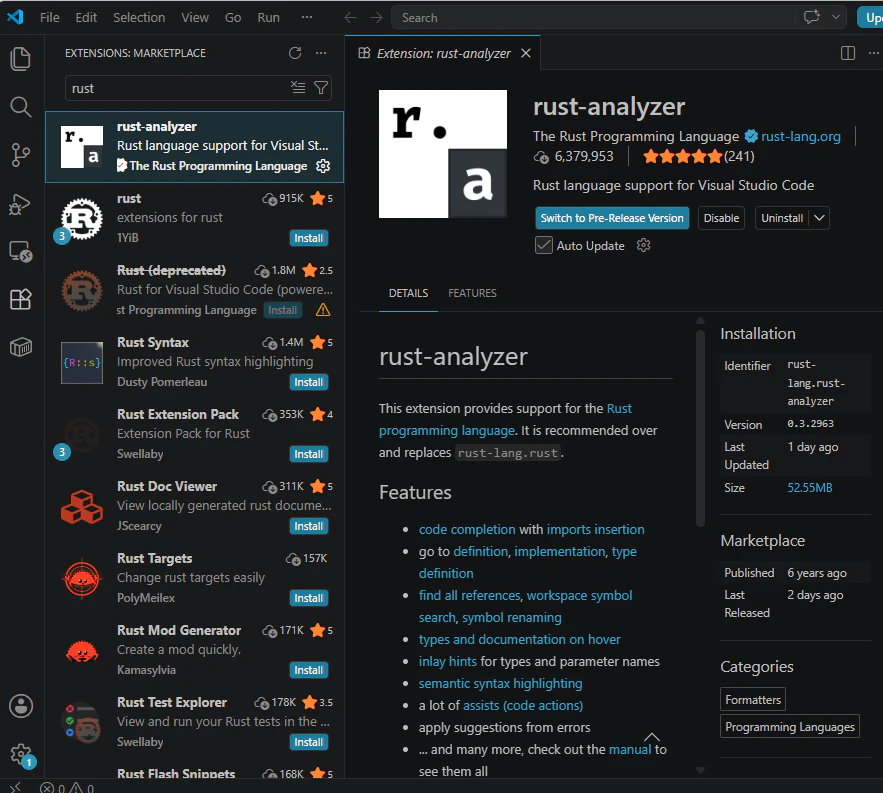This screenshot has width=883, height=793.
Task: Click the VS Code logo icon
Action: [15, 17]
